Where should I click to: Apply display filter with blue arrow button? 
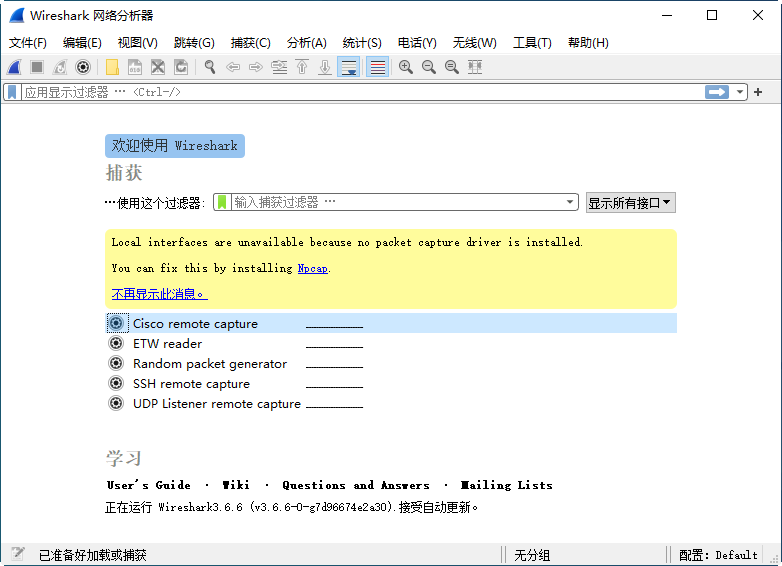717,92
